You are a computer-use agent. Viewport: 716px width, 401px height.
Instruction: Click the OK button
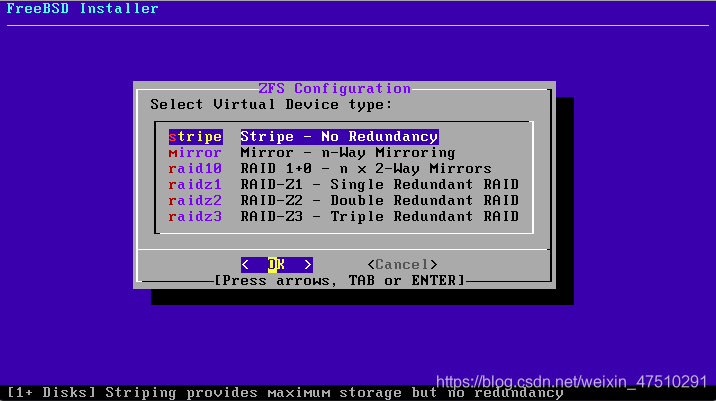coord(277,264)
